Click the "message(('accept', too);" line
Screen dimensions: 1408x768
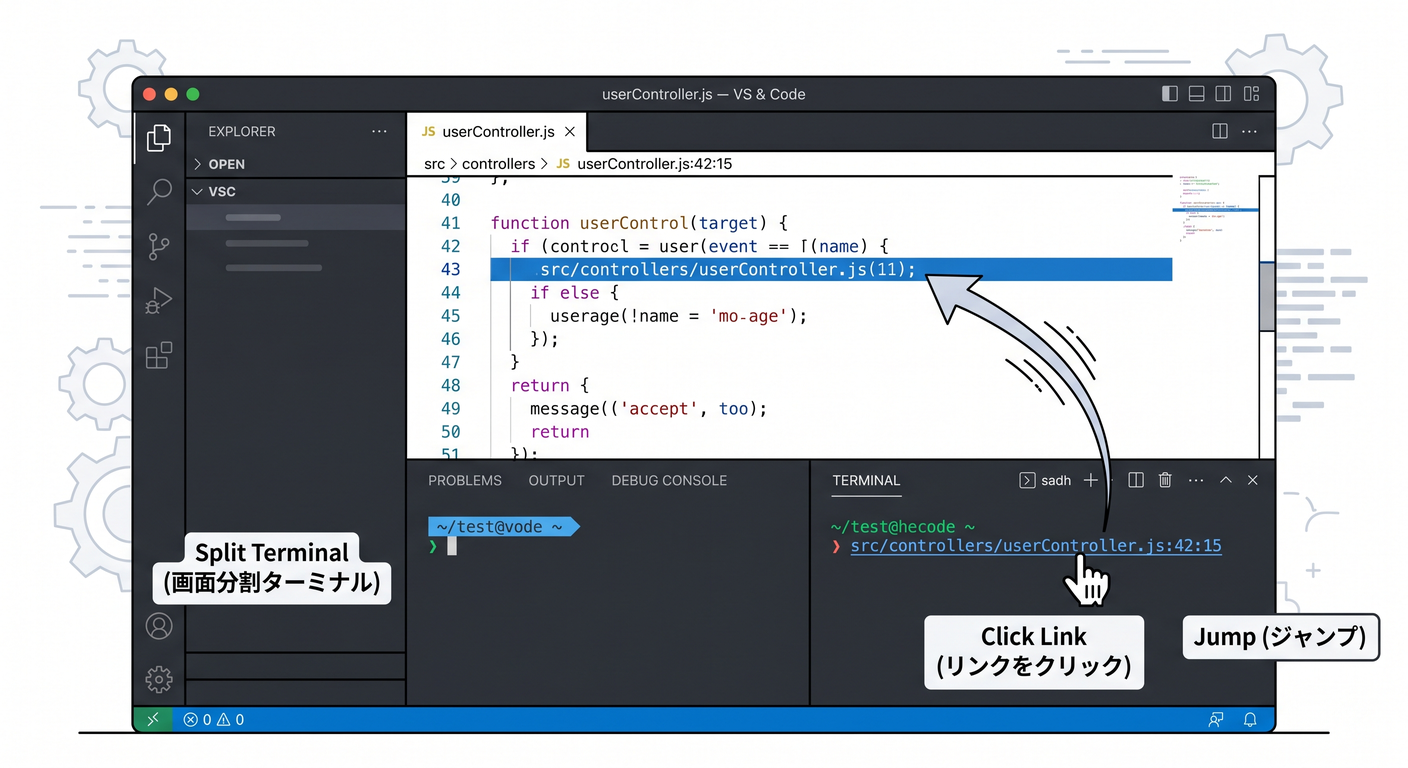648,408
